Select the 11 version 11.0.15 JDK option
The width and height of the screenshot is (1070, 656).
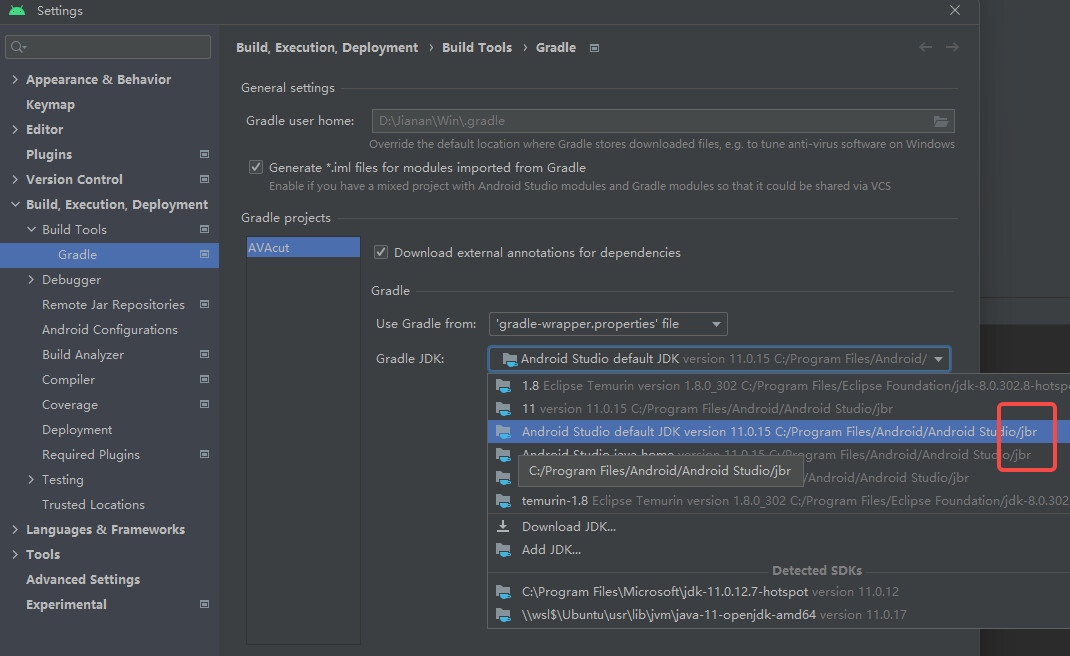pos(779,409)
